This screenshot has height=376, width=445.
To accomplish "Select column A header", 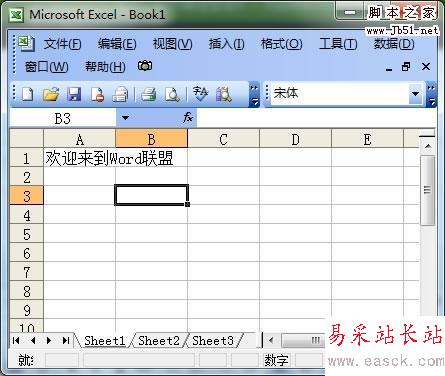I will pos(80,139).
